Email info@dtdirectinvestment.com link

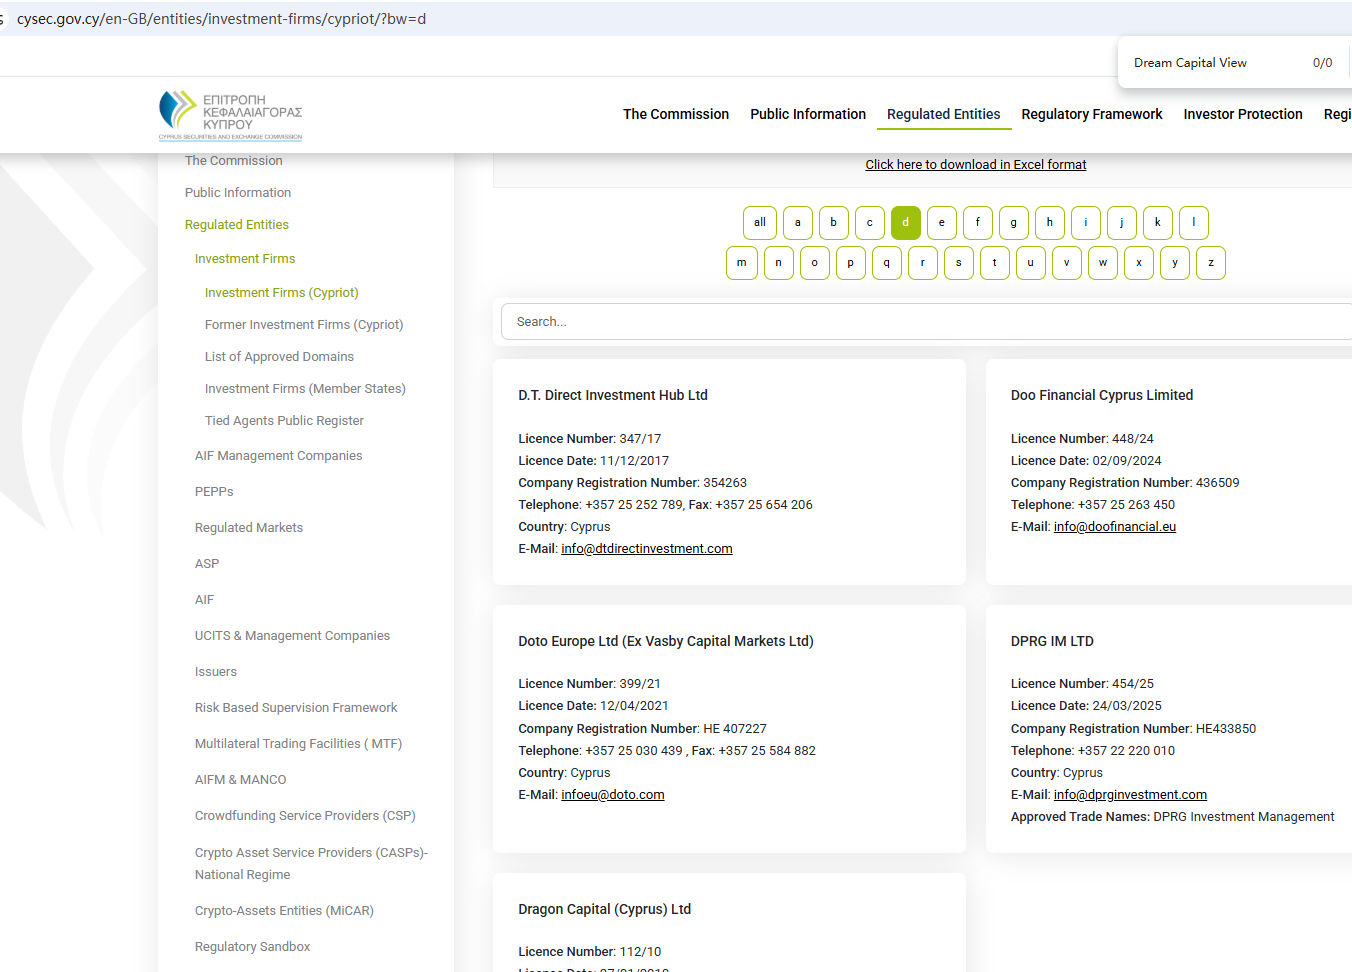pyautogui.click(x=646, y=549)
